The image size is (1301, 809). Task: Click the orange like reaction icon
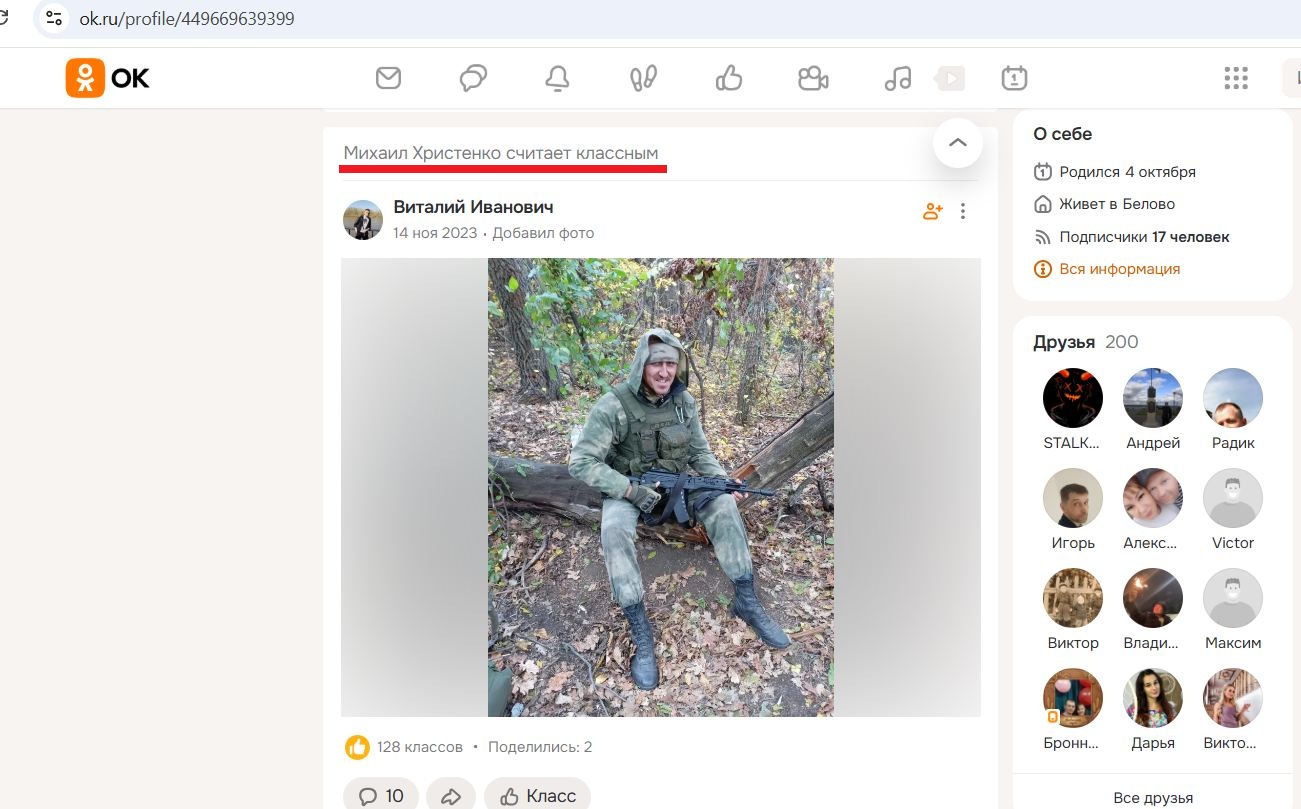coord(357,747)
